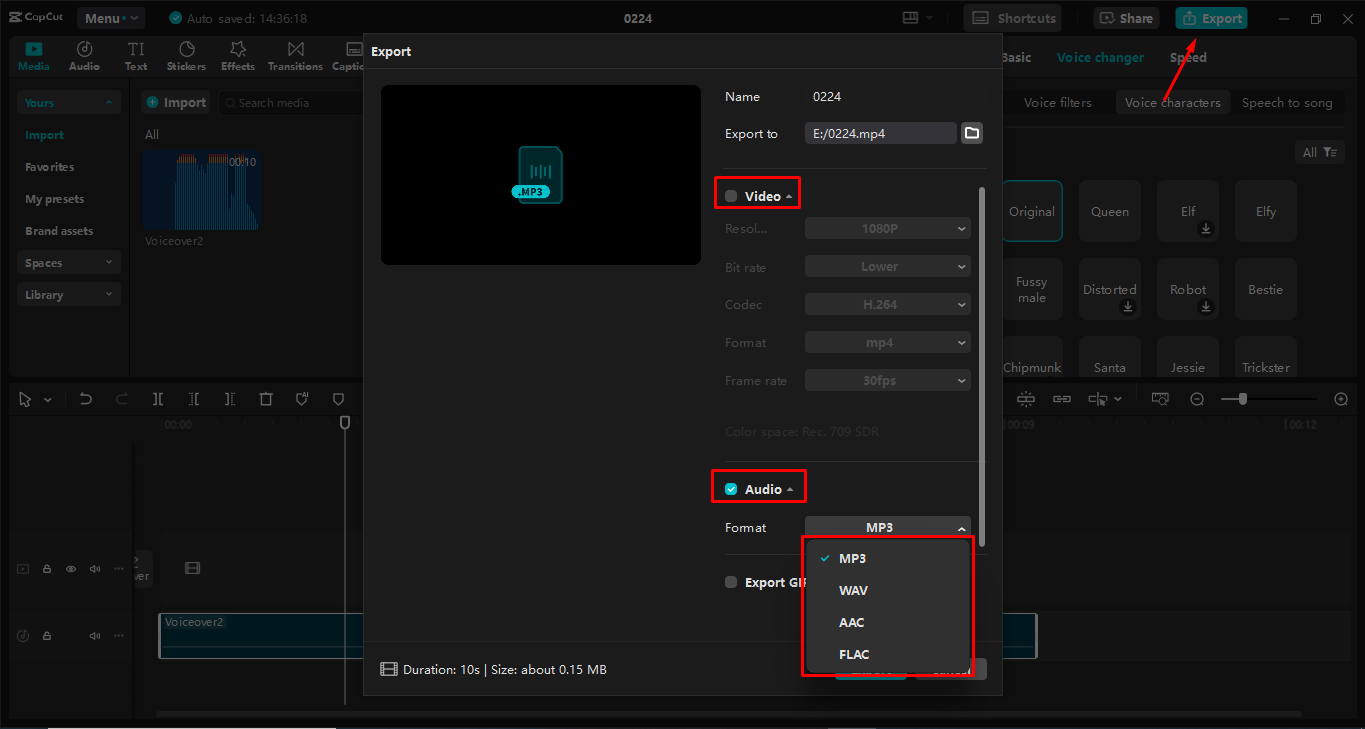1365x729 pixels.
Task: Close the audio Format MP3 dropdown
Action: click(888, 527)
